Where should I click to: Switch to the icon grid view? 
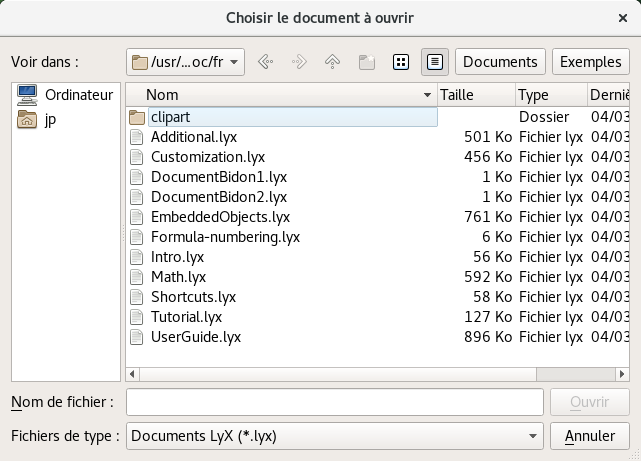click(401, 62)
